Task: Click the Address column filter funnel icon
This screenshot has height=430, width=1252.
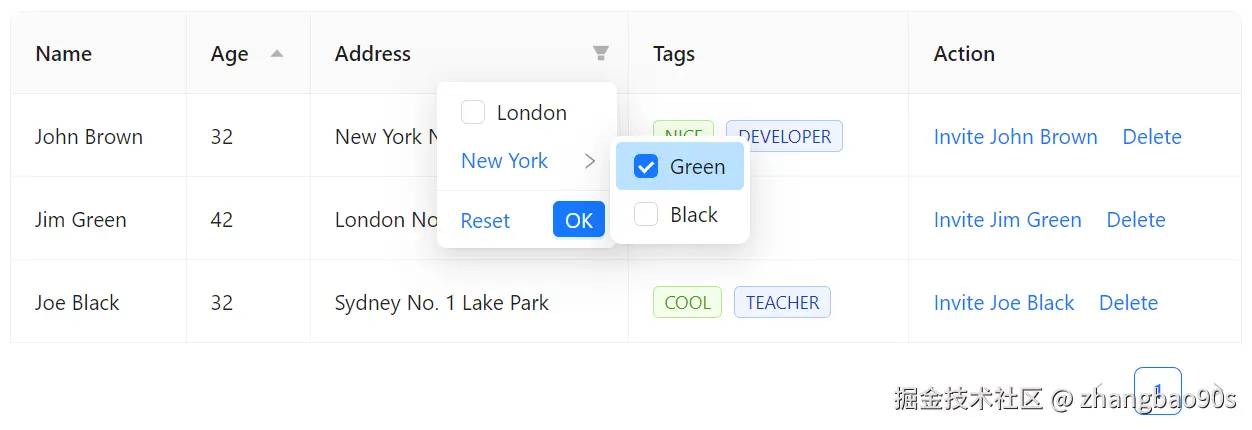Action: pos(600,53)
